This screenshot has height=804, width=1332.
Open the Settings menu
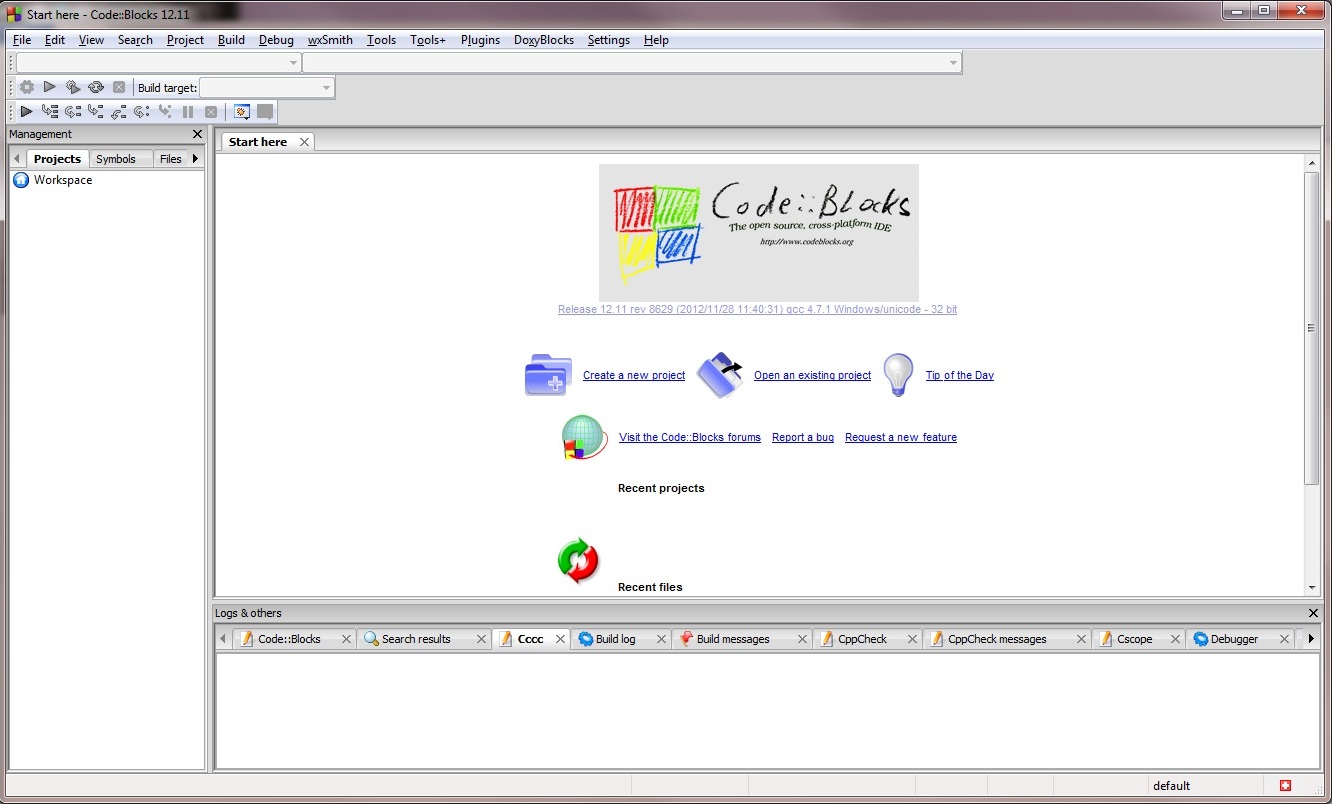609,40
